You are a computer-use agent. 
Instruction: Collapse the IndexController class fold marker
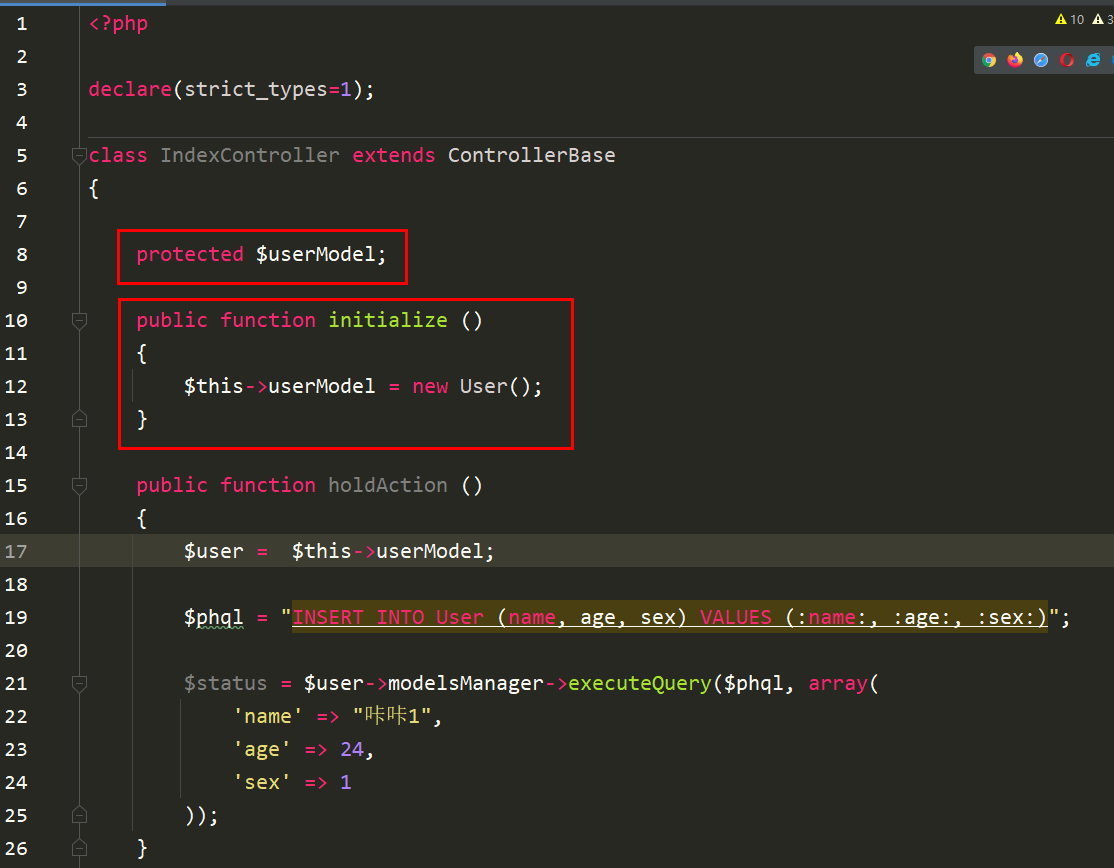point(79,155)
